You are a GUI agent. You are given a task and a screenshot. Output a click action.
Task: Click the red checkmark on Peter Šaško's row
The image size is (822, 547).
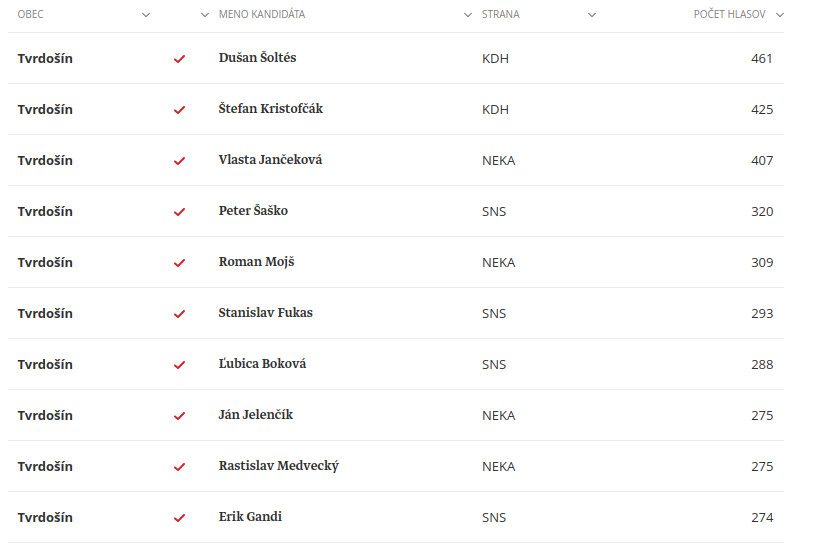[x=180, y=212]
